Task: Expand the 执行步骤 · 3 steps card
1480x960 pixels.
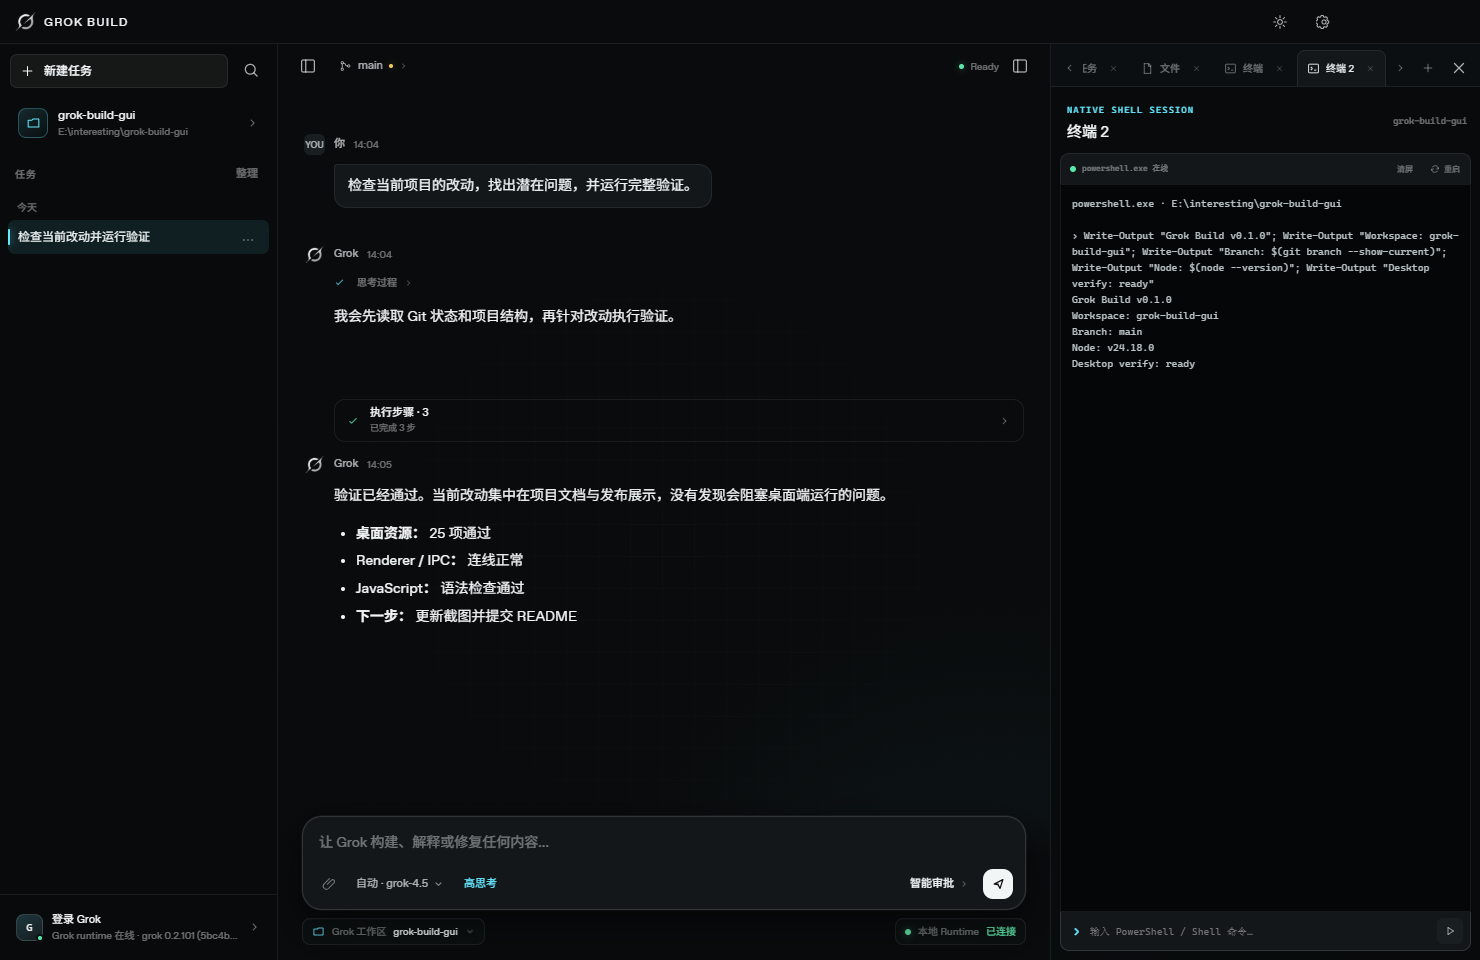Action: click(678, 421)
